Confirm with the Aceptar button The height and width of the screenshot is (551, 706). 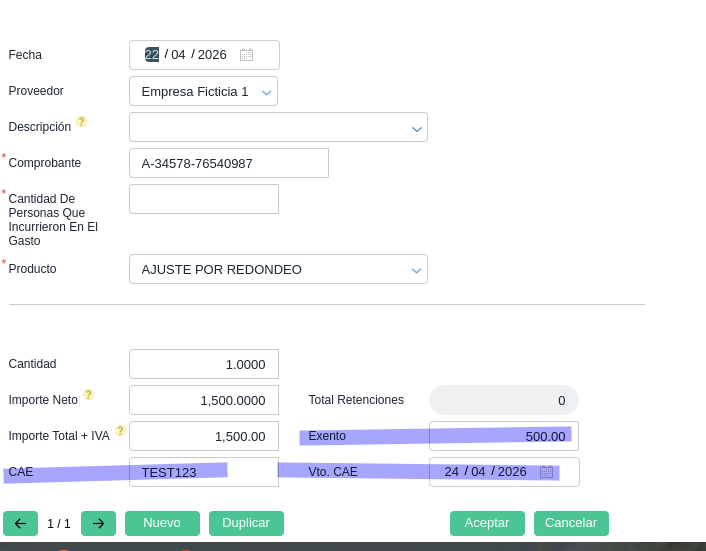point(487,523)
